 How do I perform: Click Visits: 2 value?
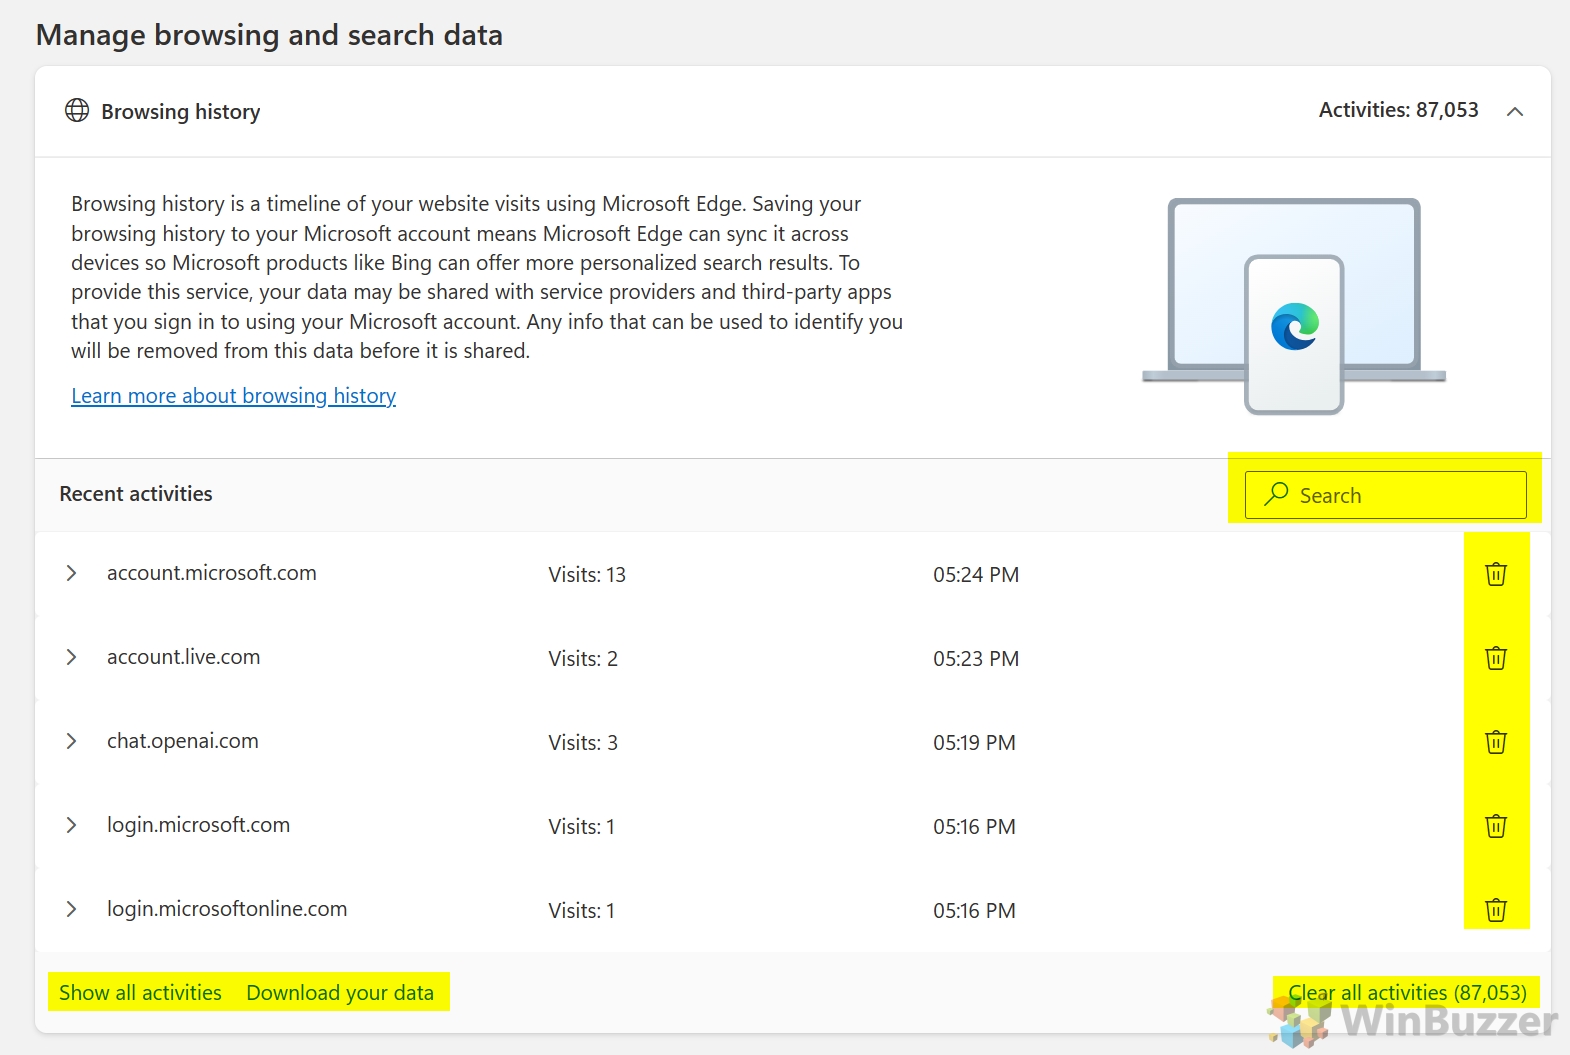coord(583,659)
